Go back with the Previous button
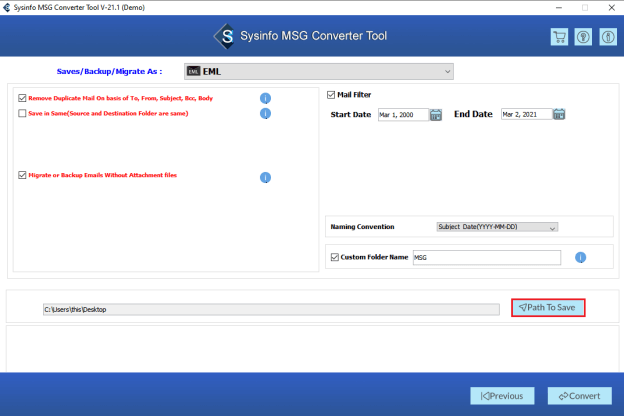This screenshot has width=624, height=416. pyautogui.click(x=502, y=396)
